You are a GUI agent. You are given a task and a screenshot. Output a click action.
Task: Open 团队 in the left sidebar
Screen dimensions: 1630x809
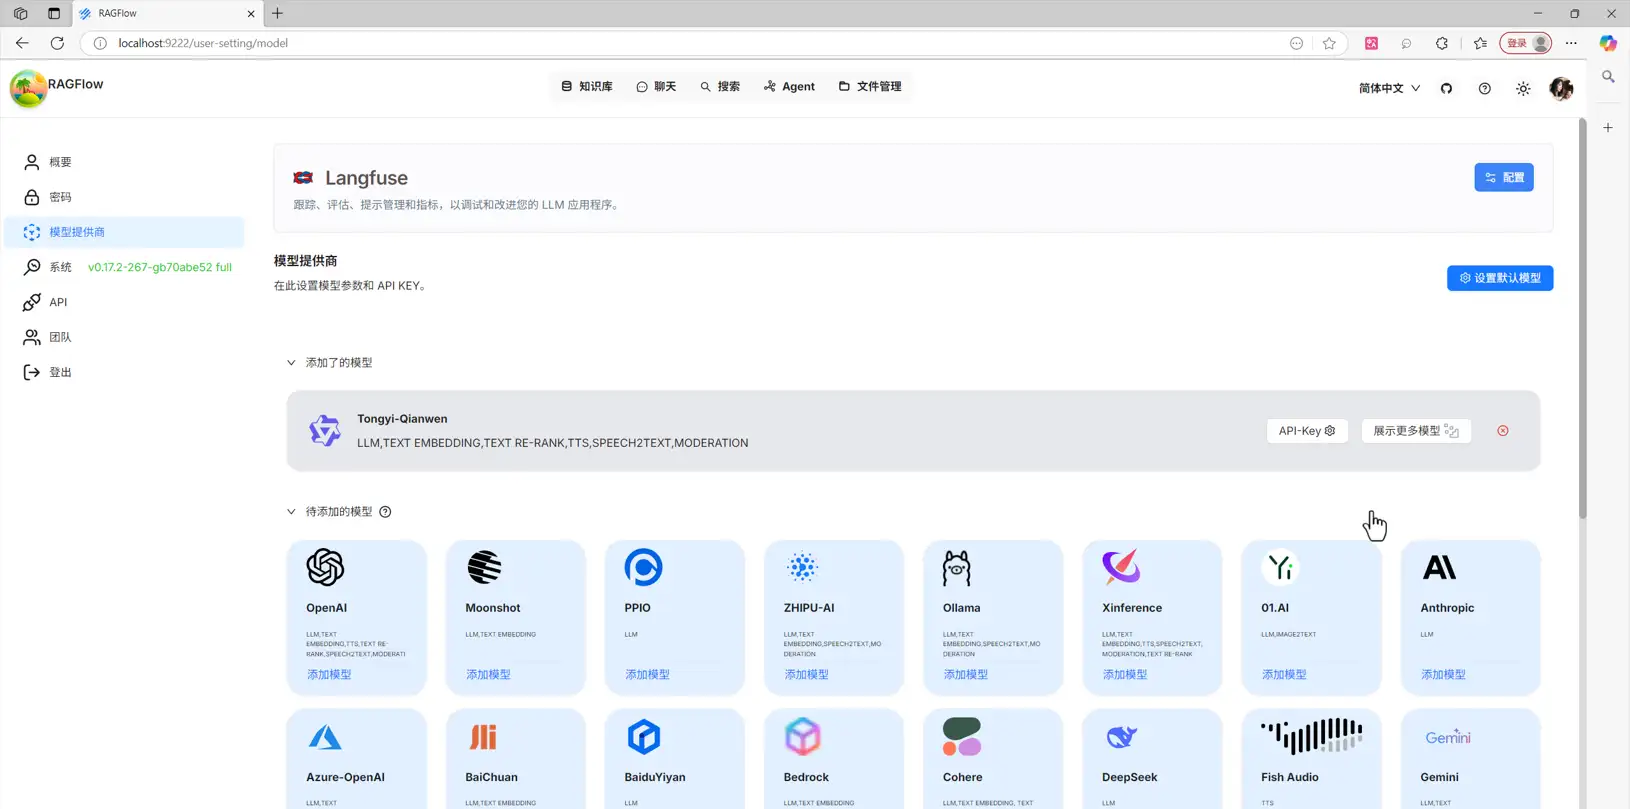coord(60,337)
